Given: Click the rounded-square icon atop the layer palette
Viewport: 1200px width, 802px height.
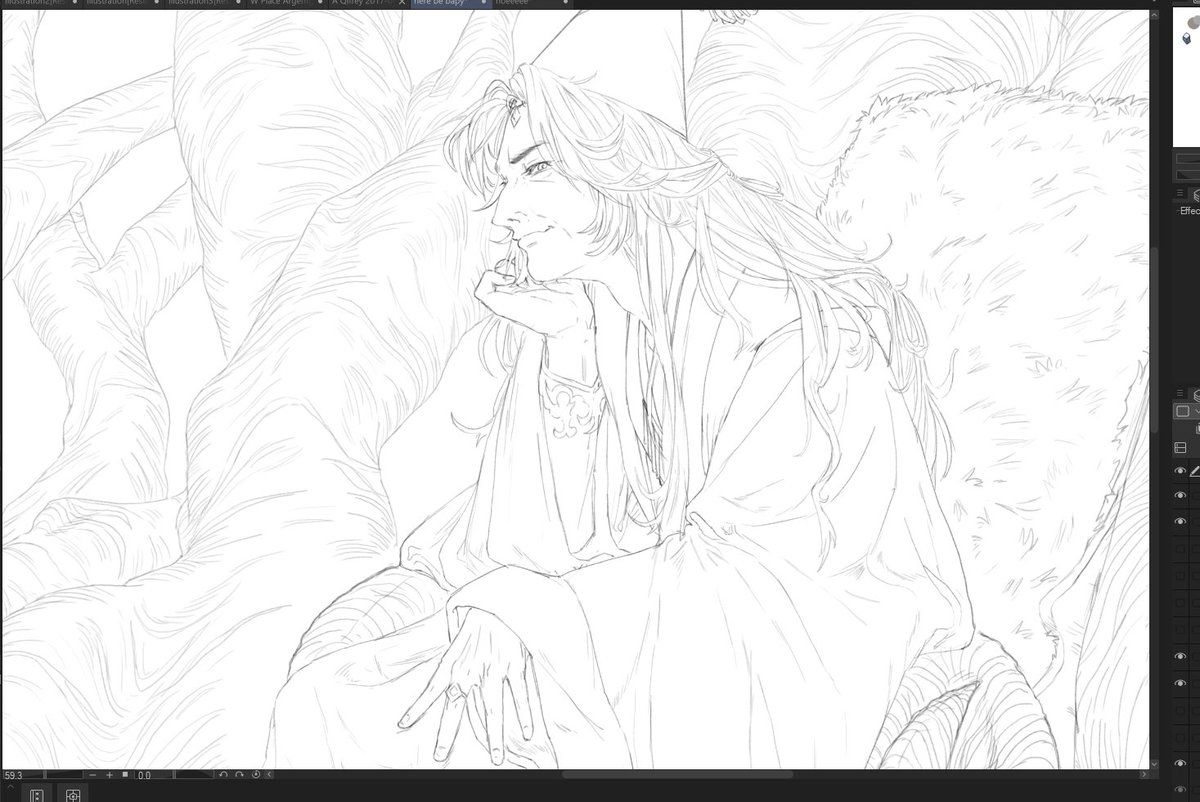Looking at the screenshot, I should point(1182,411).
